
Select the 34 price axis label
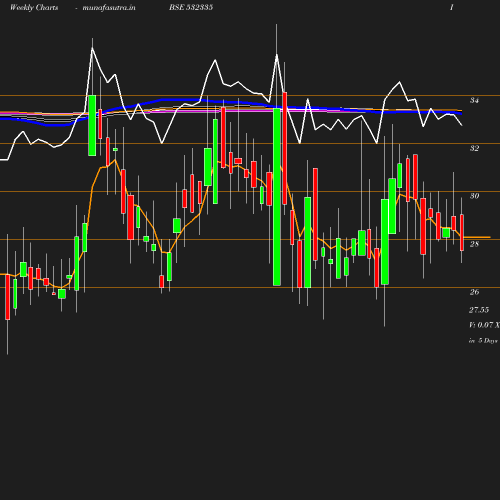[474, 100]
